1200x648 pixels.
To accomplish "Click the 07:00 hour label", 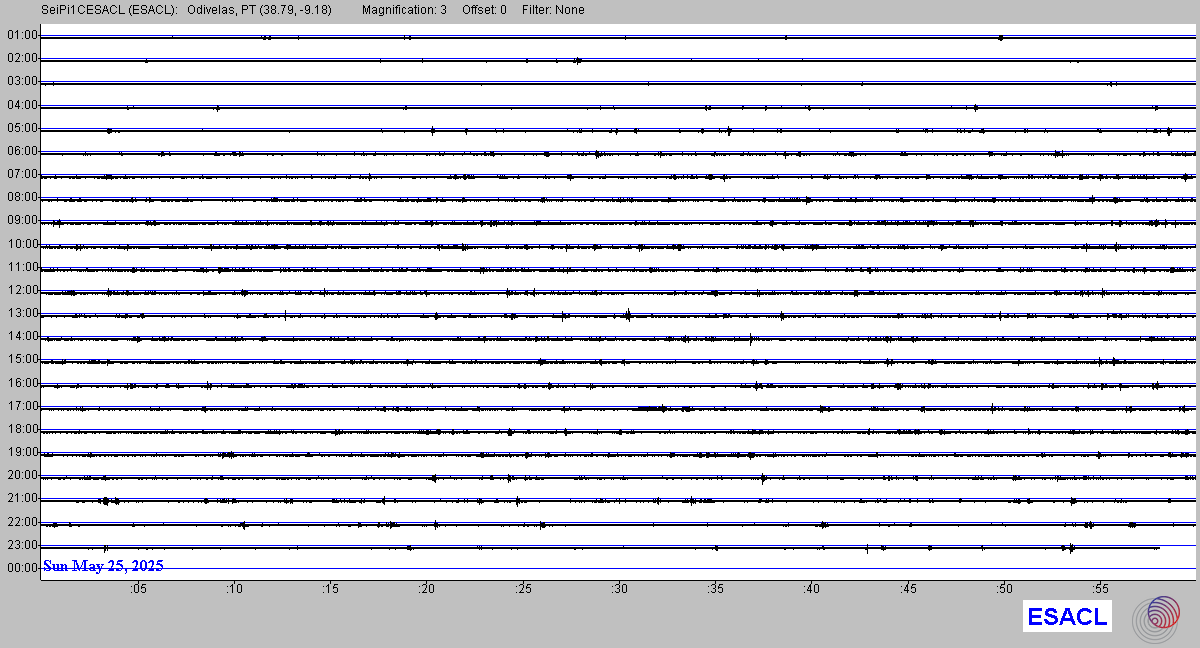I will coord(22,174).
